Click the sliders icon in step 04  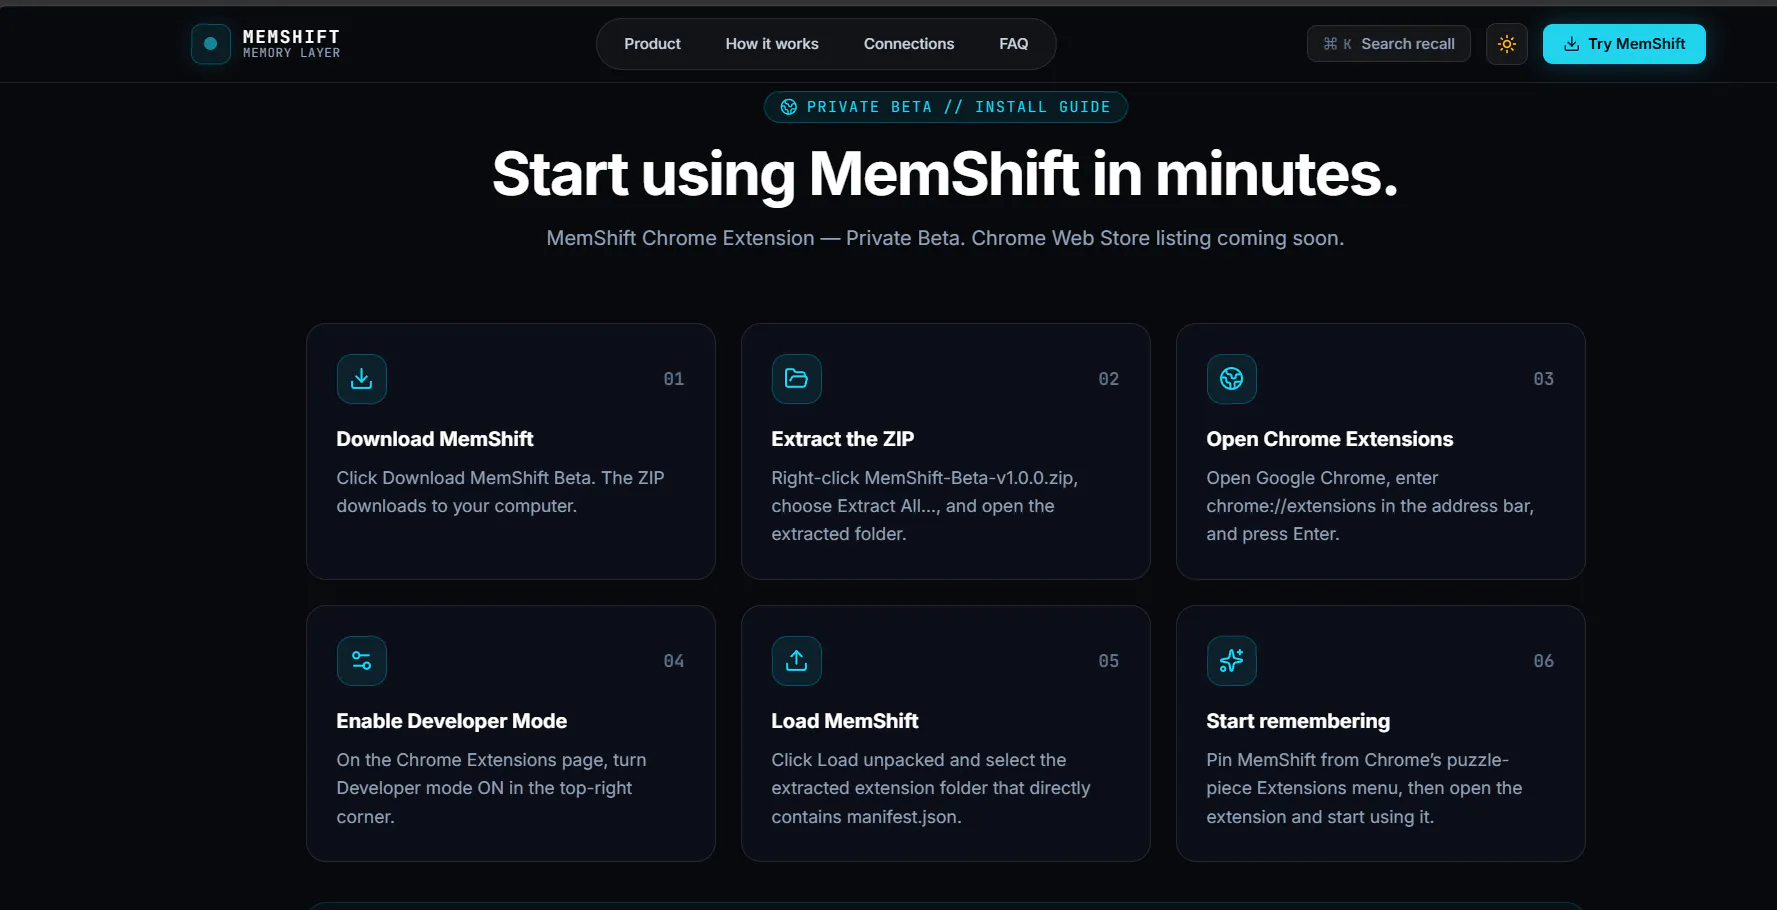(362, 661)
